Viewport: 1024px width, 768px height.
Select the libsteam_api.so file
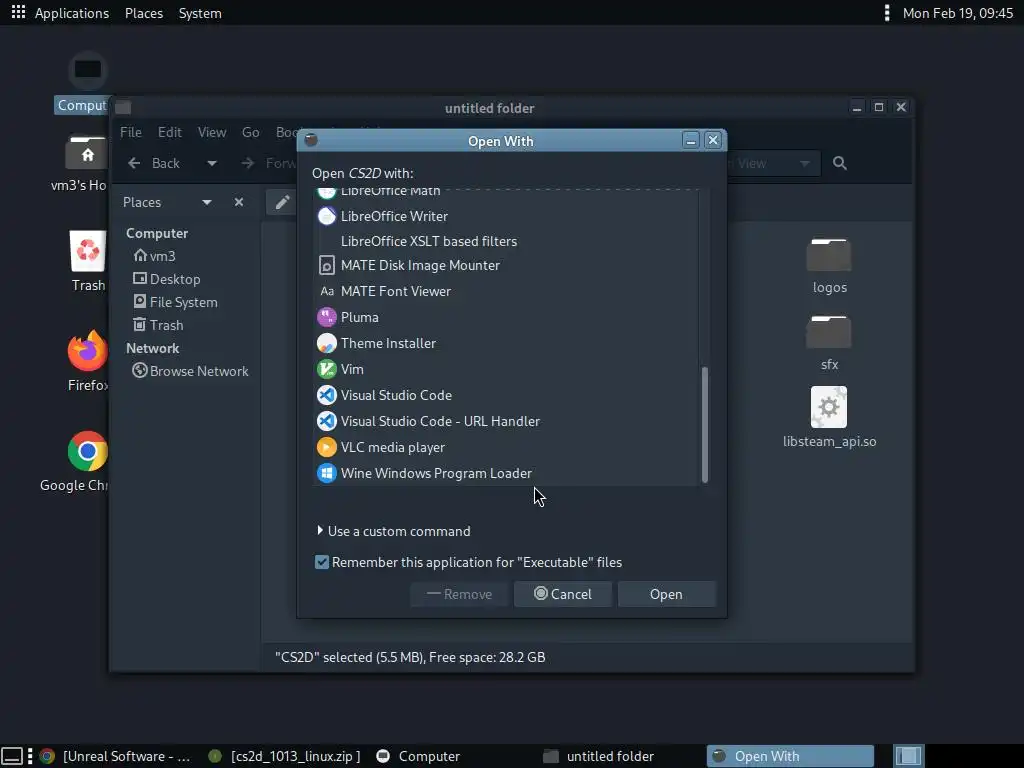click(x=829, y=417)
